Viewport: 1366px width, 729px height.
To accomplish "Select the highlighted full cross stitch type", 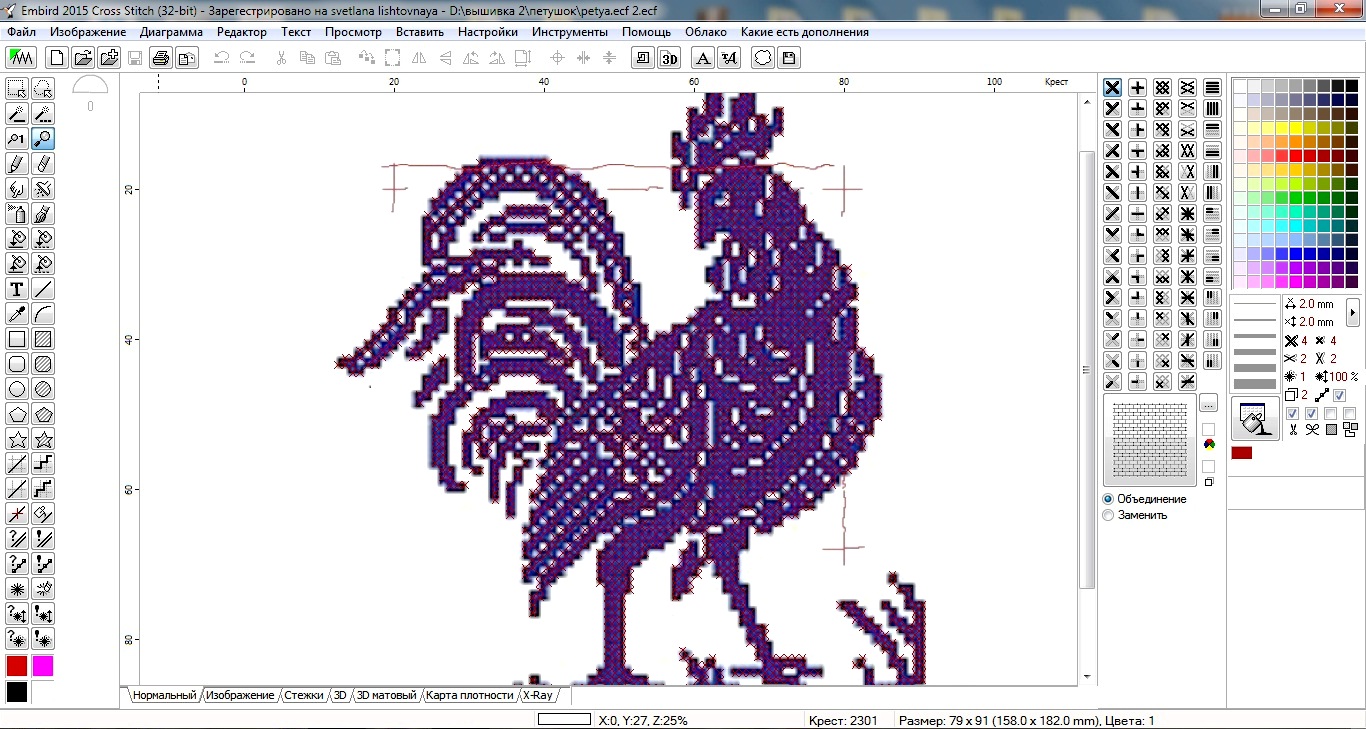I will click(1112, 87).
